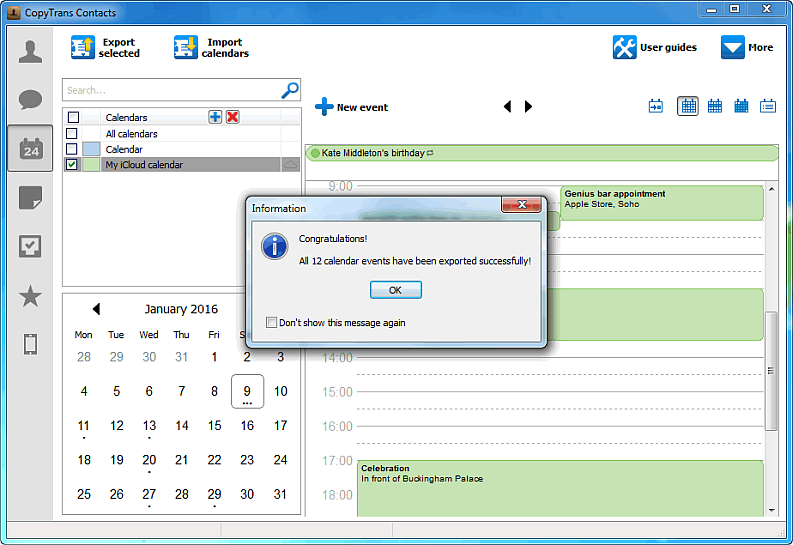The image size is (793, 545).
Task: Open the Celebration event
Action: [x=560, y=488]
